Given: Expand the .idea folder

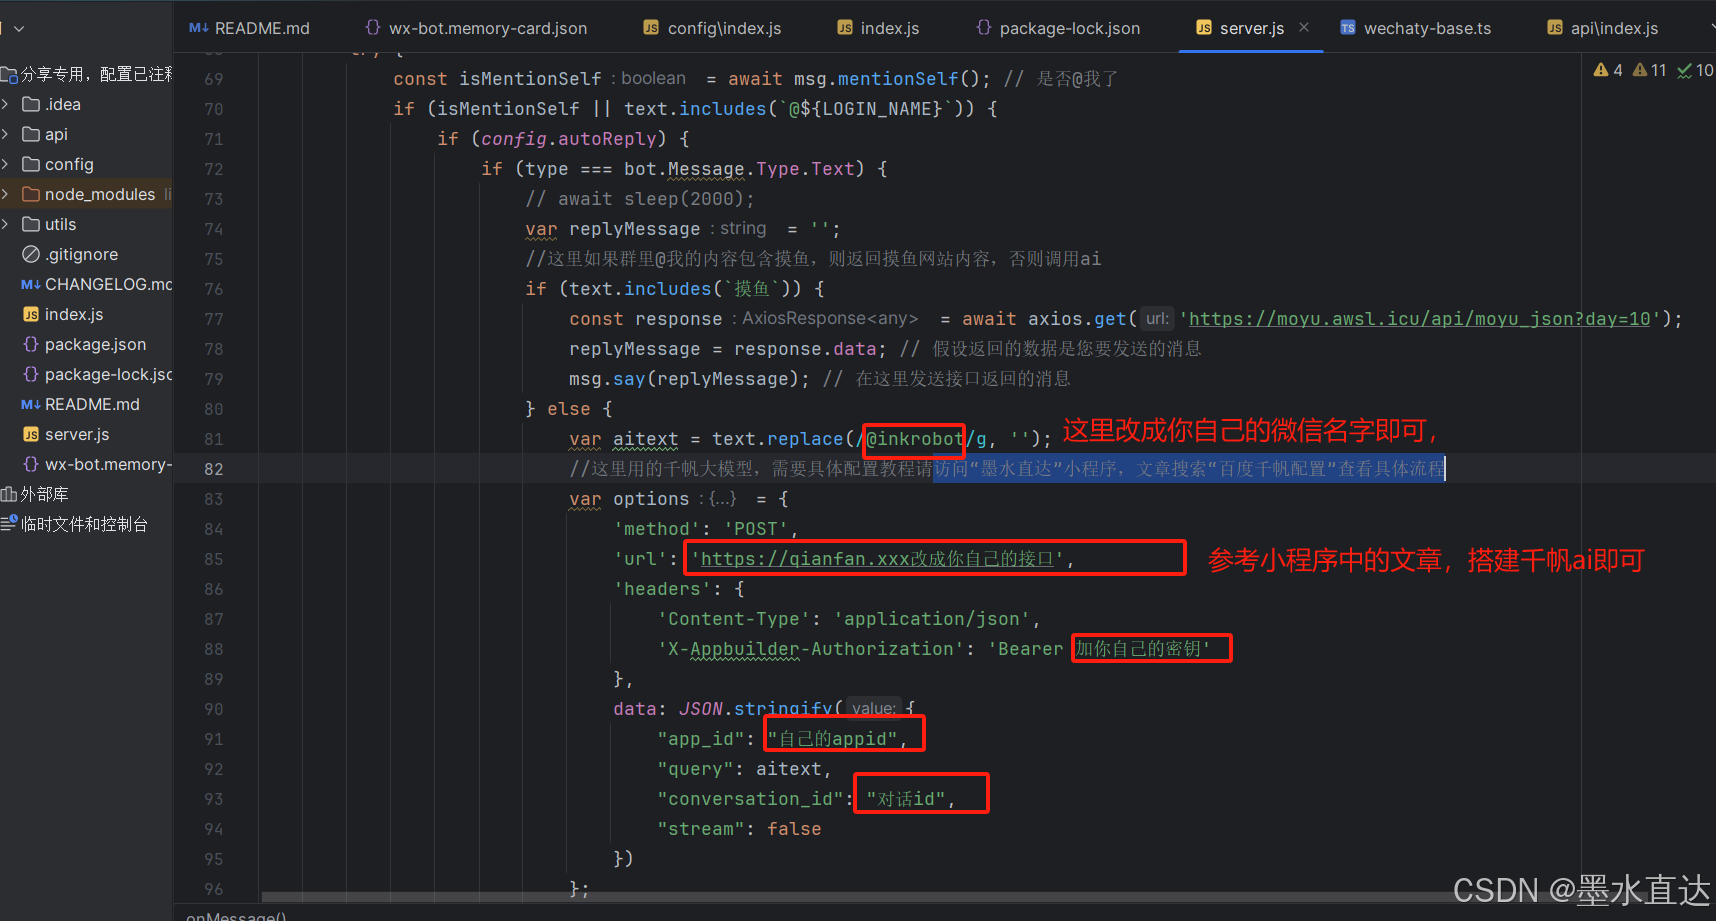Looking at the screenshot, I should tap(6, 104).
